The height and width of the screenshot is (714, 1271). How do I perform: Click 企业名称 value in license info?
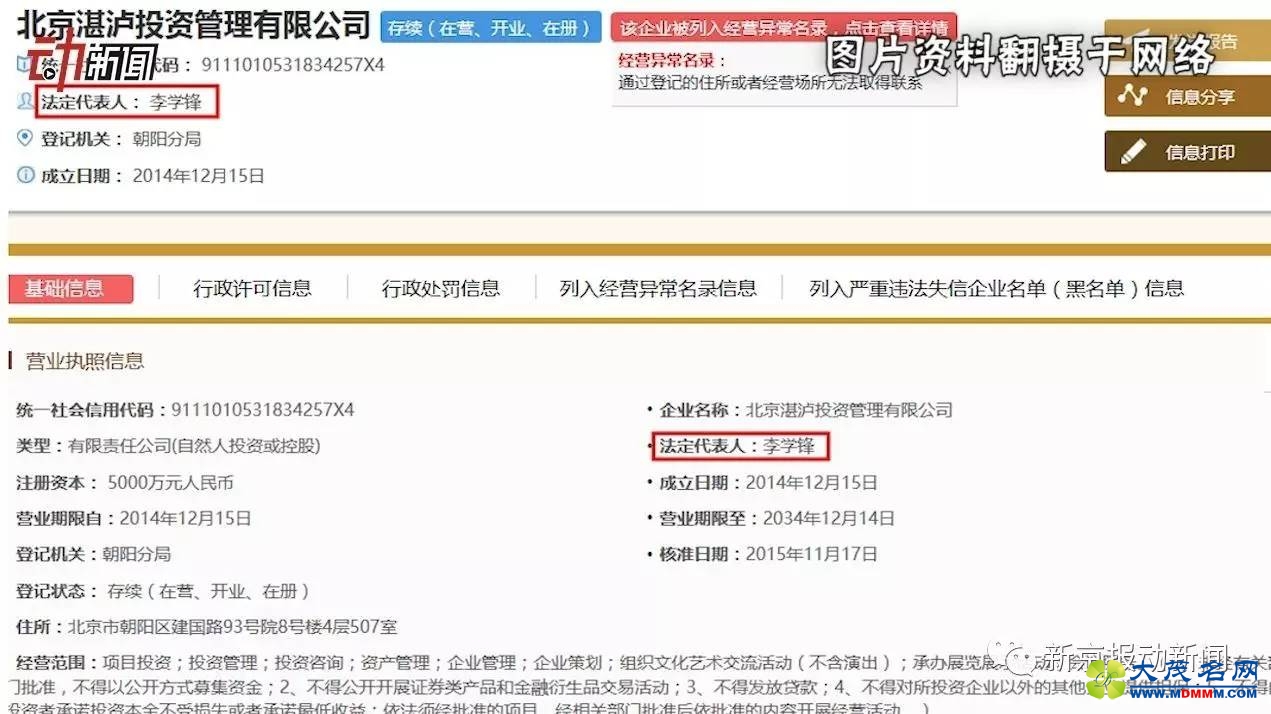pyautogui.click(x=849, y=410)
